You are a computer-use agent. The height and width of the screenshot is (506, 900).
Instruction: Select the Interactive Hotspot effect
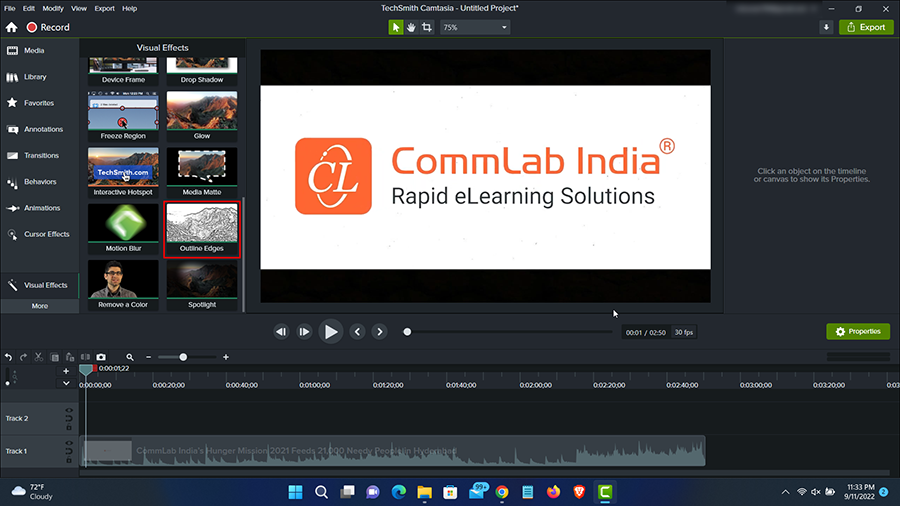[123, 173]
